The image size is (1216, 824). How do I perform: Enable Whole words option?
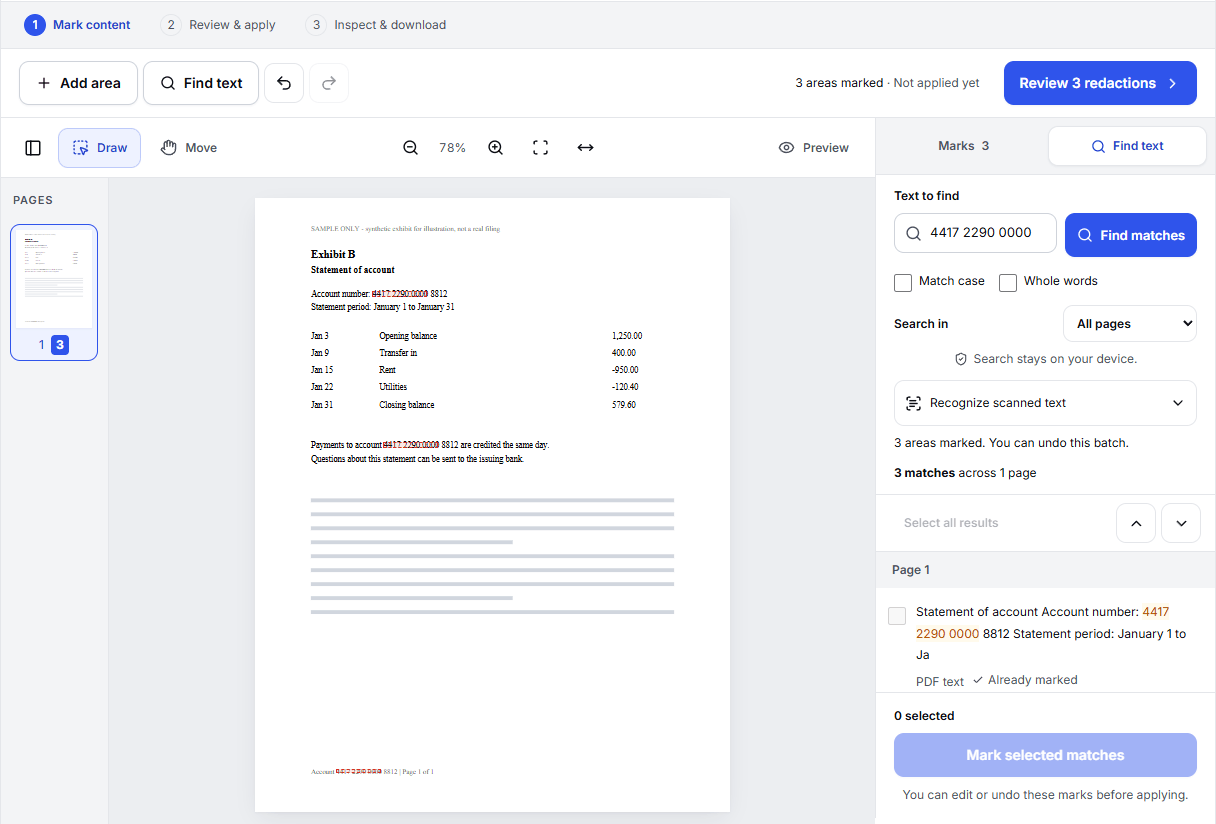pyautogui.click(x=1008, y=282)
